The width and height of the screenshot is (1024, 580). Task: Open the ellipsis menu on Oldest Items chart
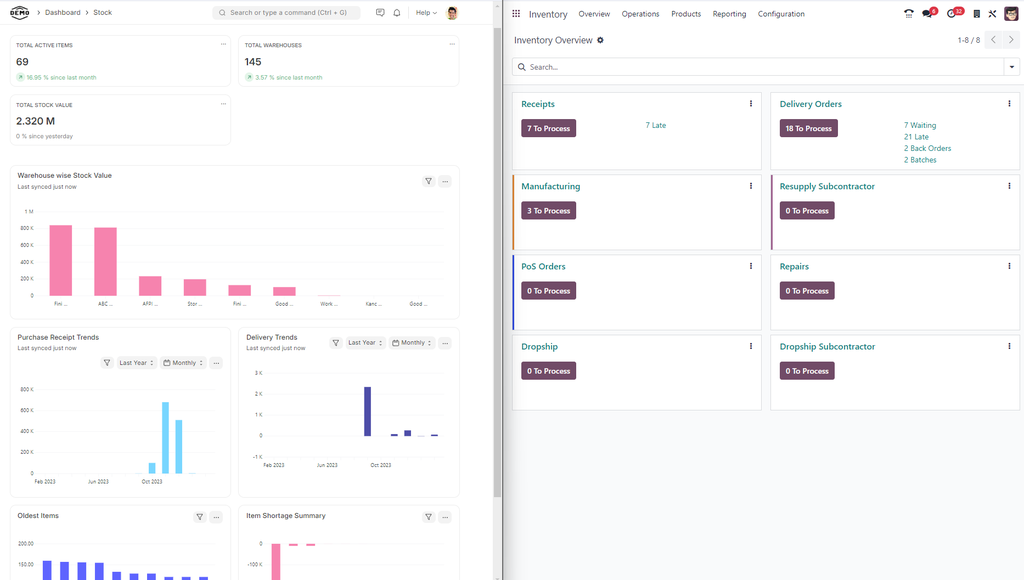(216, 517)
